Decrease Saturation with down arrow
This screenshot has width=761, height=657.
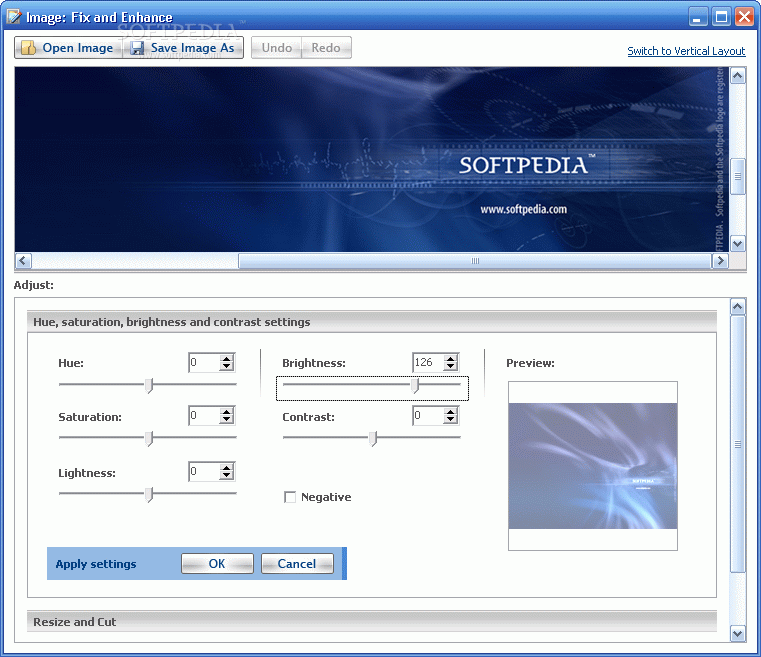[x=227, y=420]
